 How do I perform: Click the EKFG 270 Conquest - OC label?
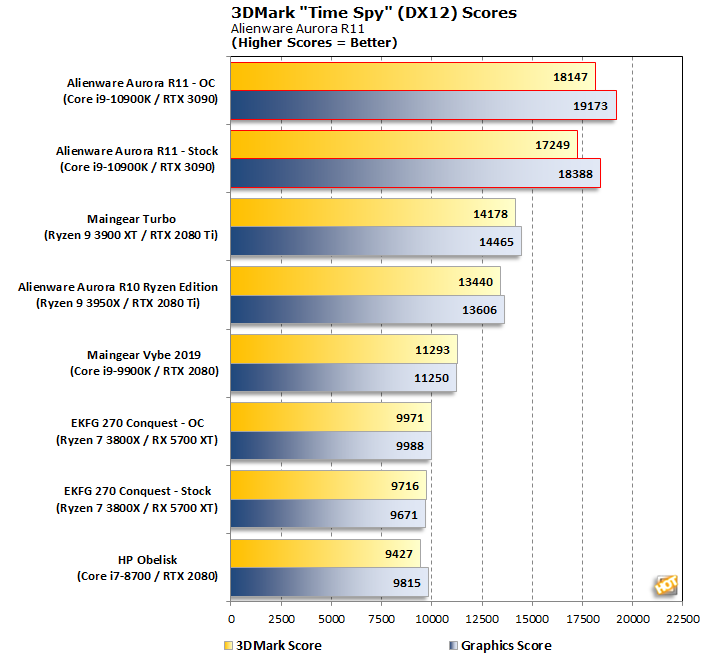(x=137, y=423)
